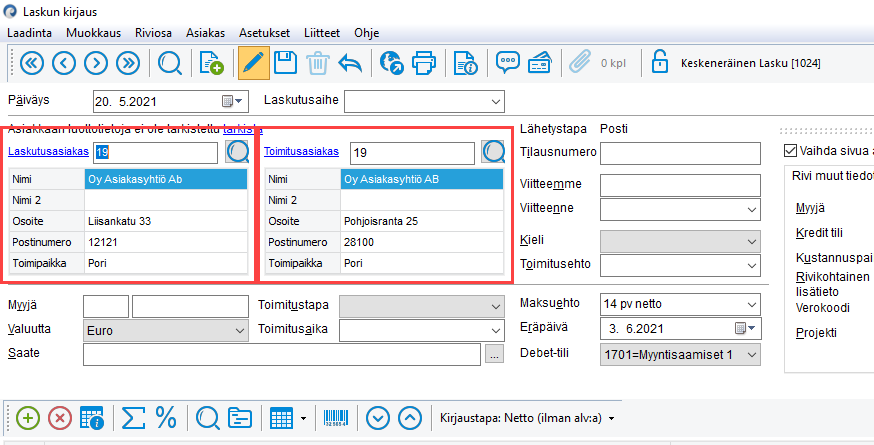The height and width of the screenshot is (445, 874).
Task: Open the folder card icon in row toolbar
Action: pyautogui.click(x=240, y=418)
